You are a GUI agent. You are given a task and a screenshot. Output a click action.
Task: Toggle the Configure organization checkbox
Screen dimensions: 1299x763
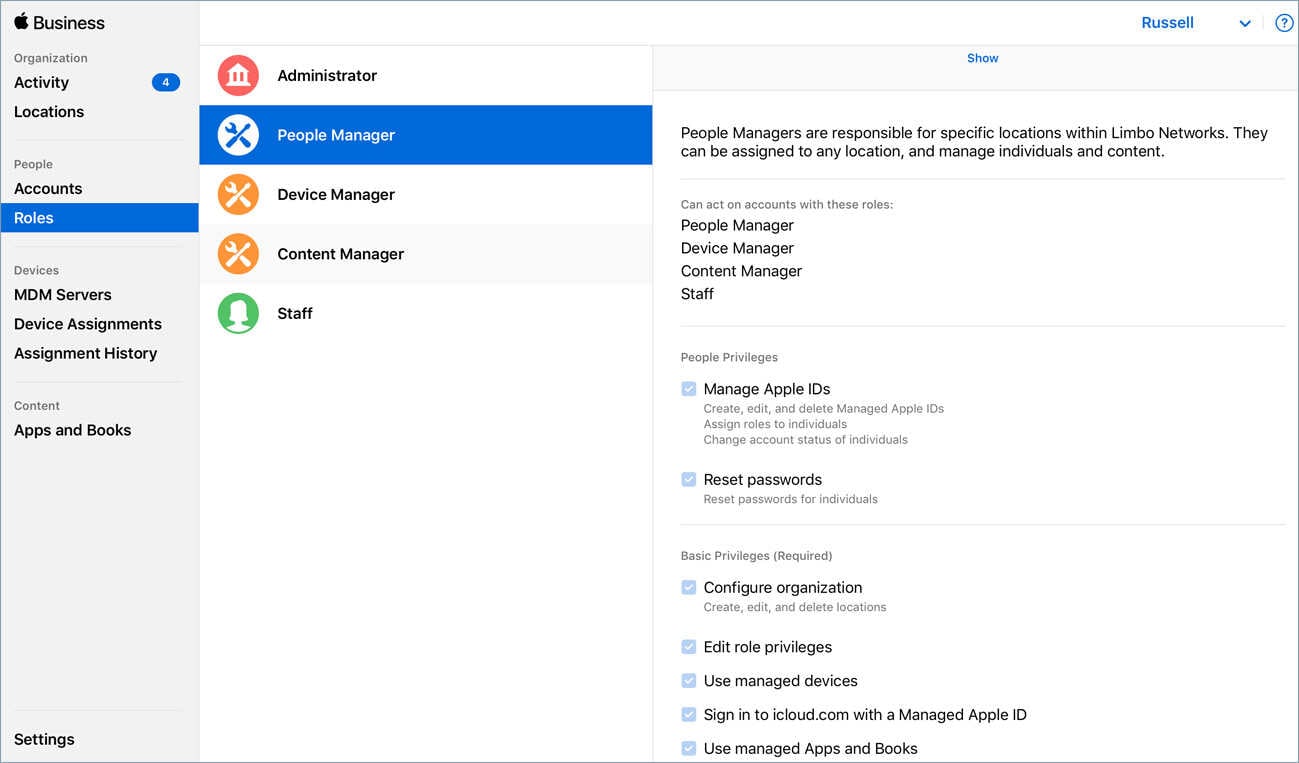point(688,587)
